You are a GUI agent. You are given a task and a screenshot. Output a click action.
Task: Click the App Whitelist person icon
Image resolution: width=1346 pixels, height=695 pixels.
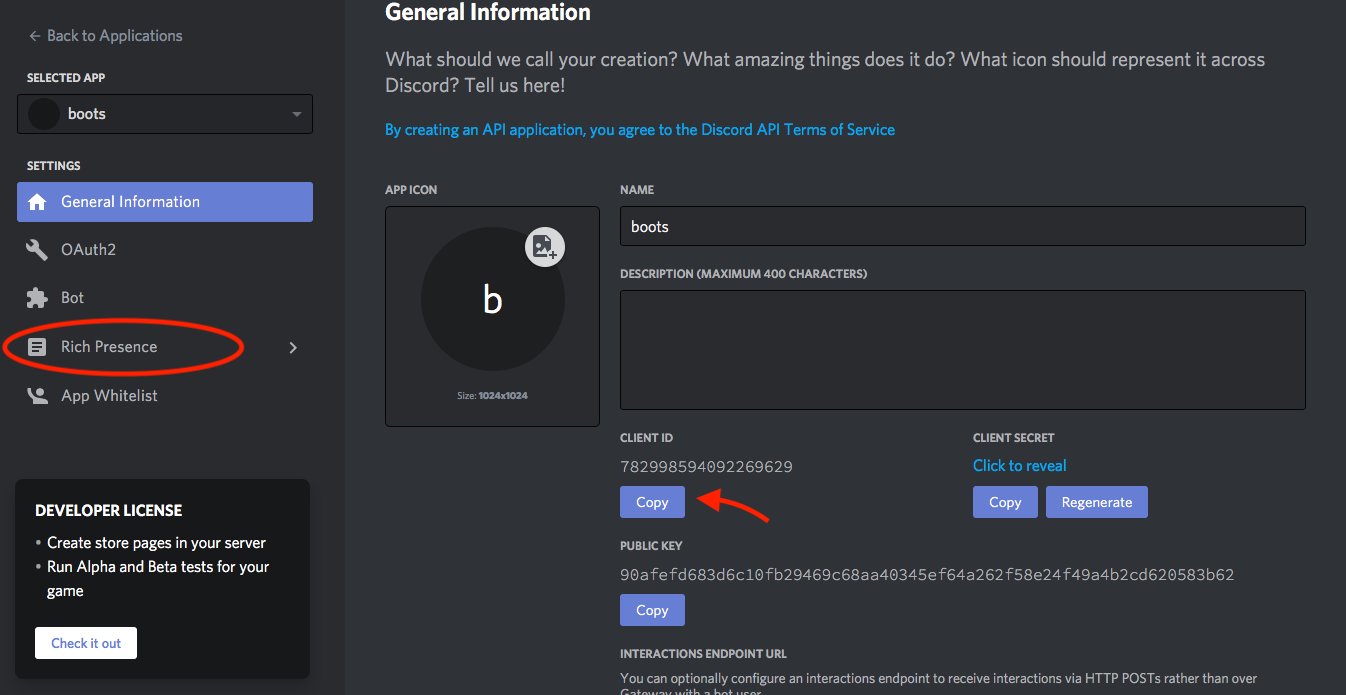37,396
